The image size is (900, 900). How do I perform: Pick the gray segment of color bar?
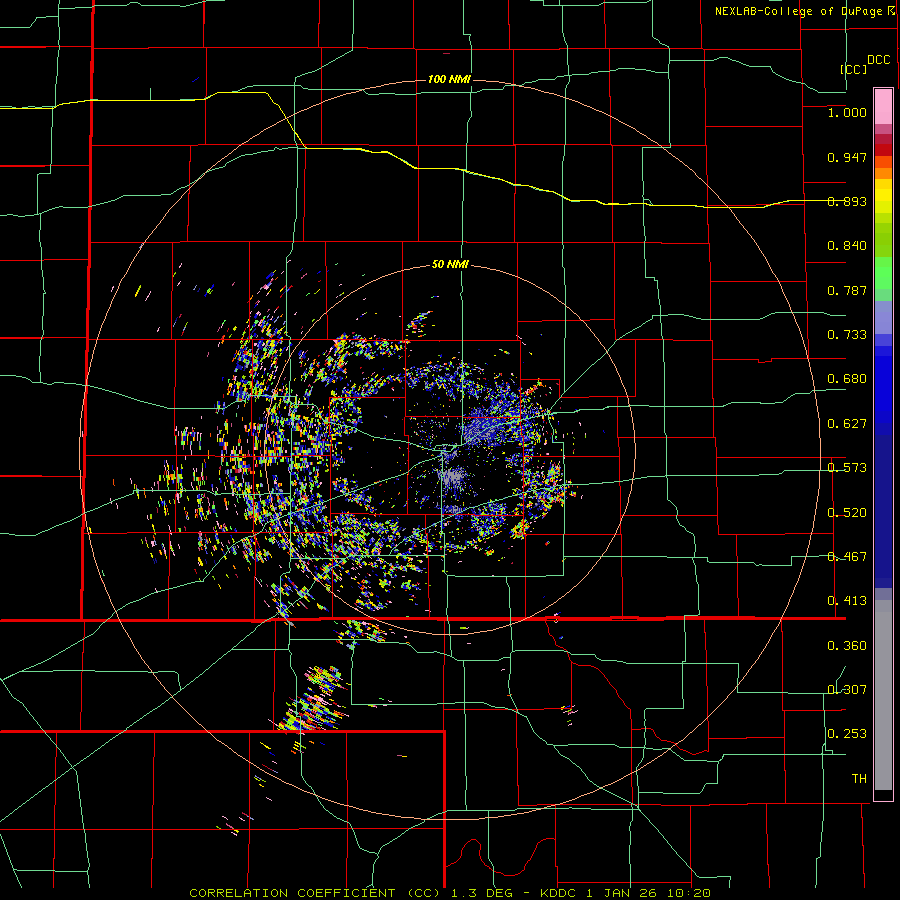[x=883, y=695]
